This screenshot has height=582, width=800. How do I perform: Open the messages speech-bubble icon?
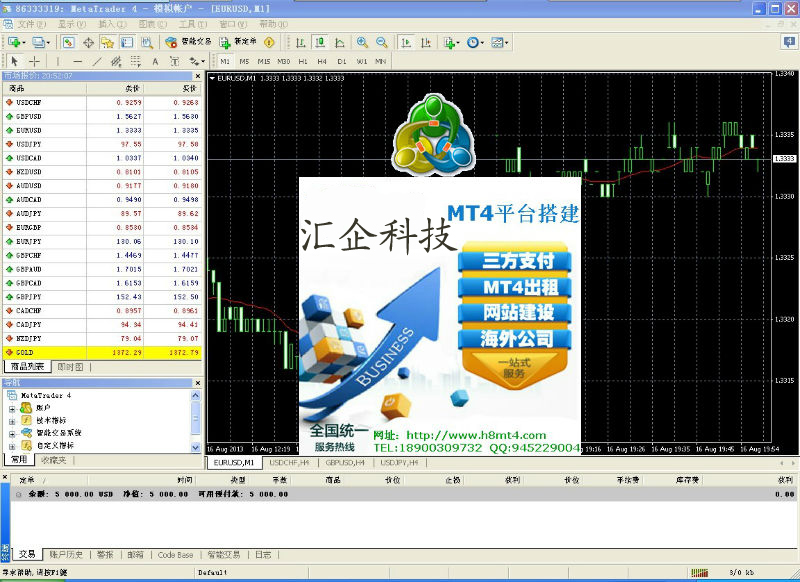[x=789, y=41]
